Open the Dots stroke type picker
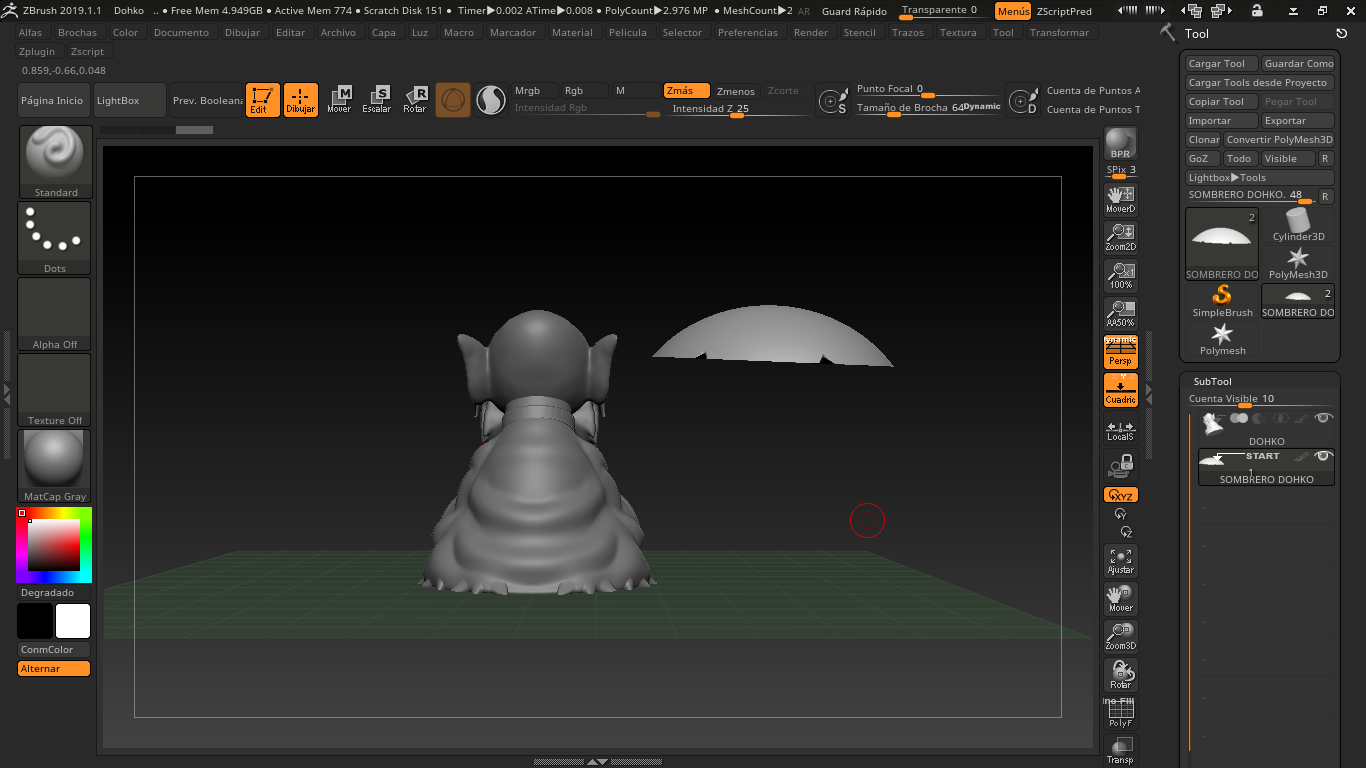 tap(55, 238)
